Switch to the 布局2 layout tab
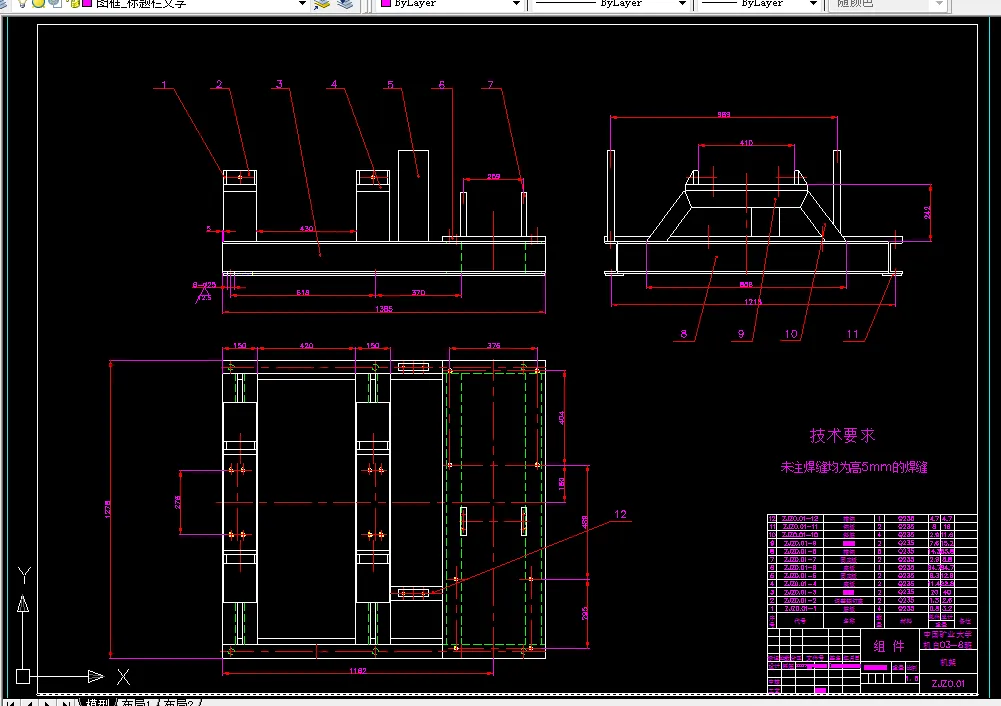1001x706 pixels. click(x=179, y=702)
